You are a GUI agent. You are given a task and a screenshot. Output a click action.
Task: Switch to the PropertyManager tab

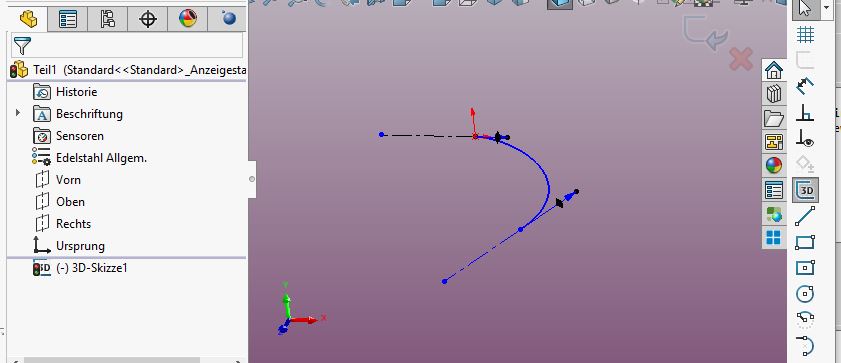(x=68, y=20)
